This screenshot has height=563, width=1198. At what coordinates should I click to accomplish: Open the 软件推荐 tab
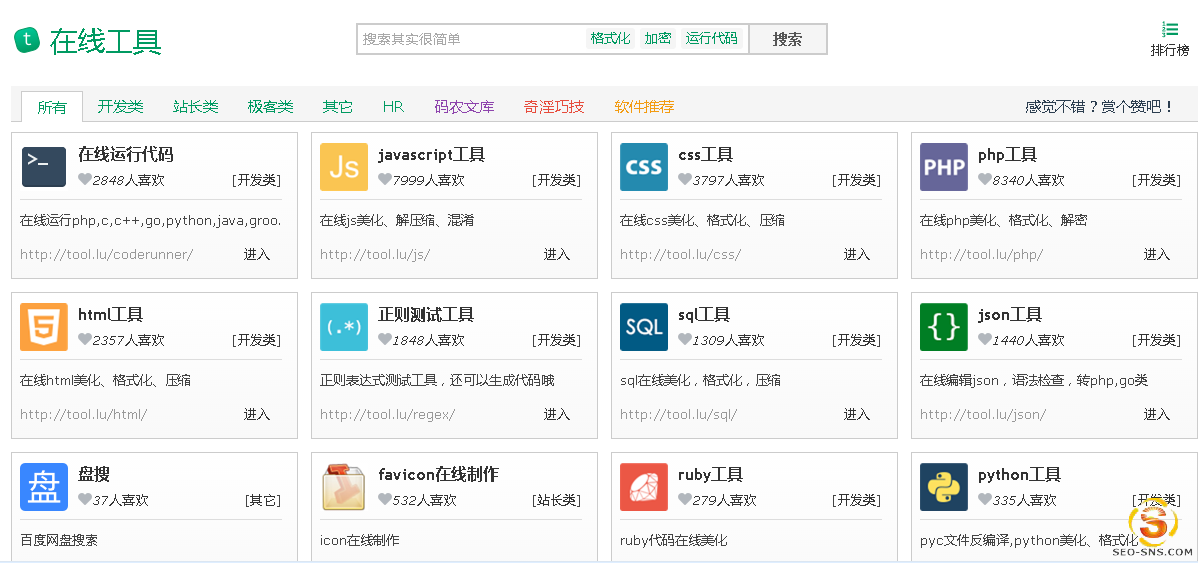(644, 107)
